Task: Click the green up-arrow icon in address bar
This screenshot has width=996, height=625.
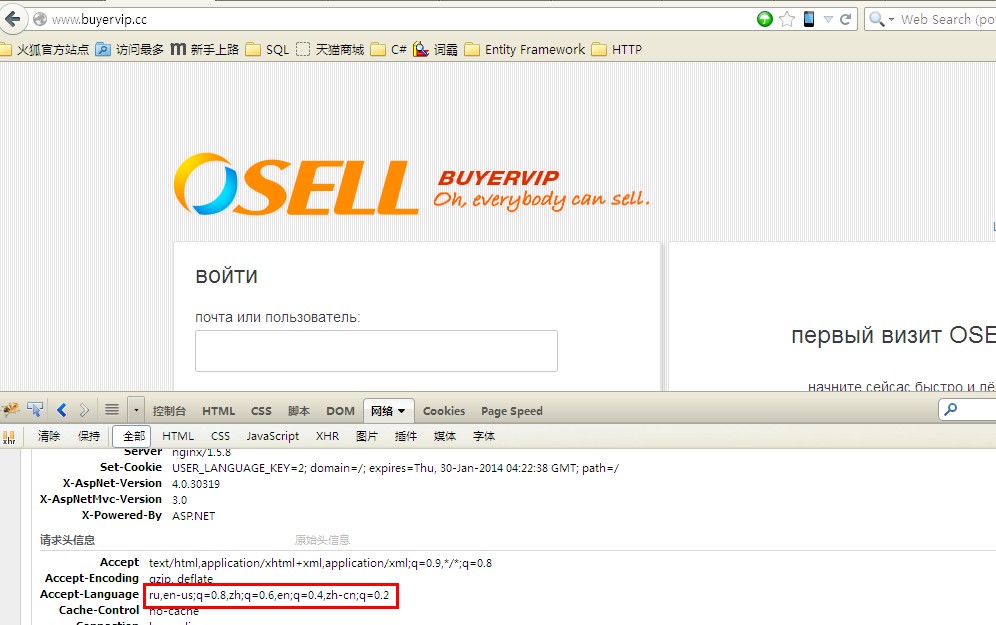Action: coord(765,19)
